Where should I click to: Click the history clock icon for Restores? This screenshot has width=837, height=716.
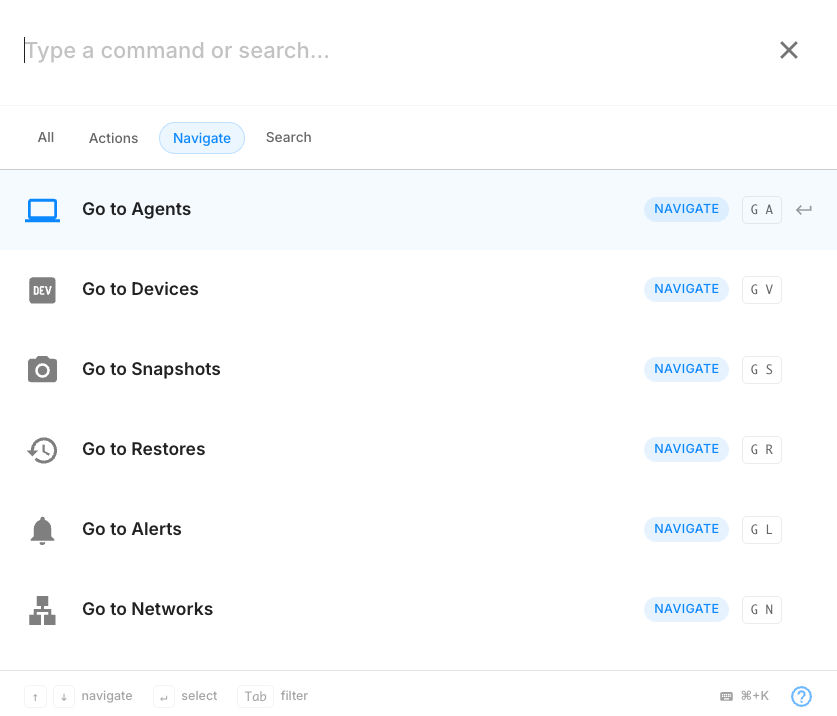pos(42,450)
